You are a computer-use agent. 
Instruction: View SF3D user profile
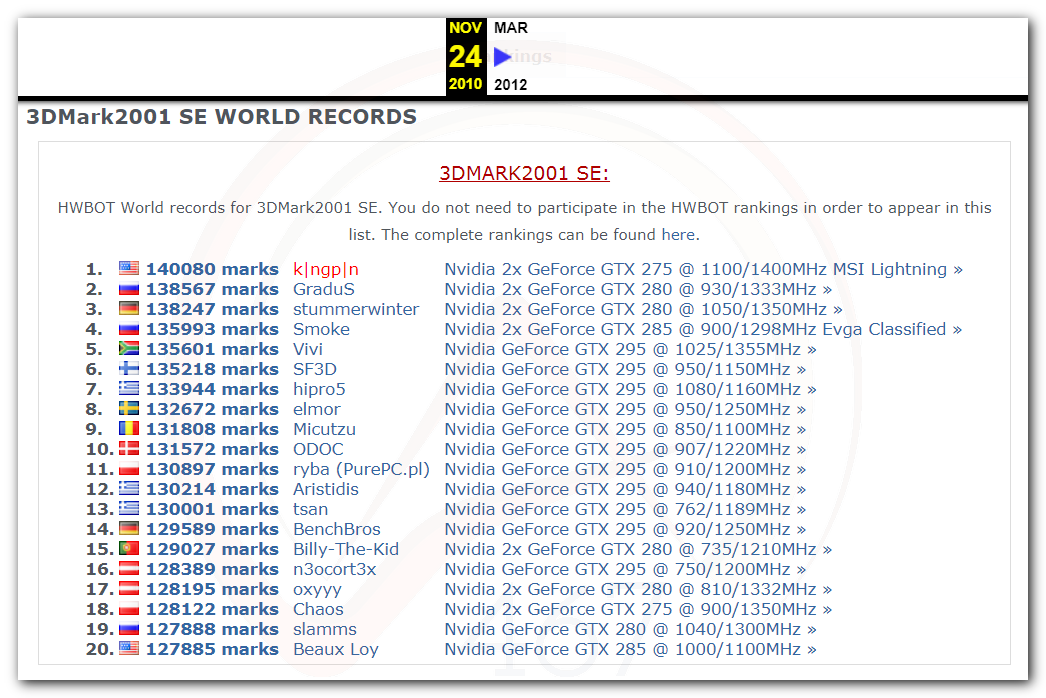point(315,369)
